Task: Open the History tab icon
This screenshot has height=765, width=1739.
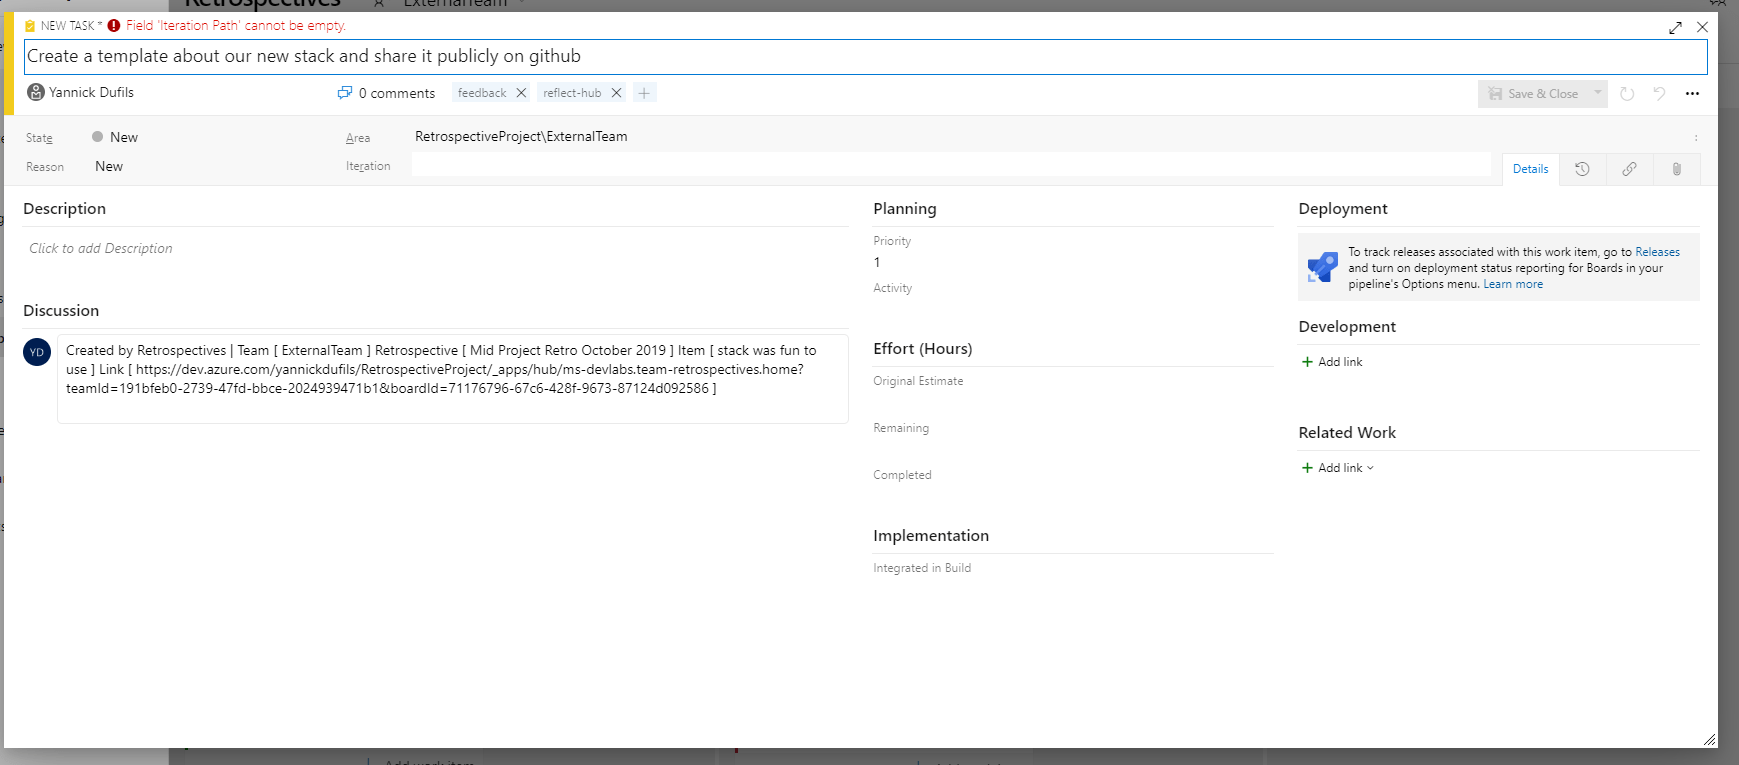Action: pos(1582,169)
